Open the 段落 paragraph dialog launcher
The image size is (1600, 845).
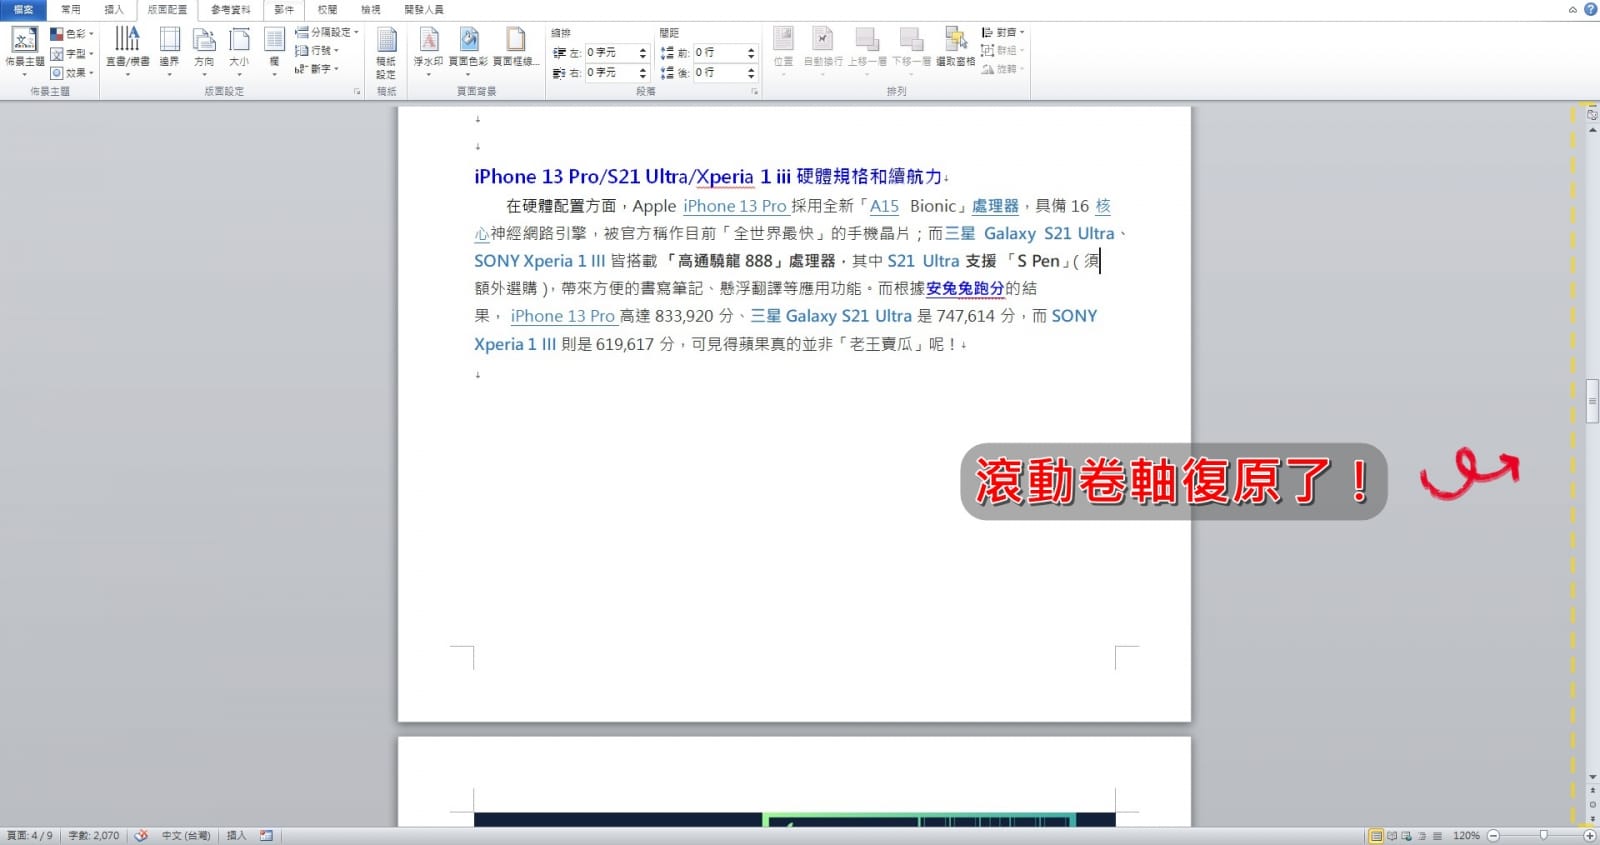pyautogui.click(x=755, y=91)
